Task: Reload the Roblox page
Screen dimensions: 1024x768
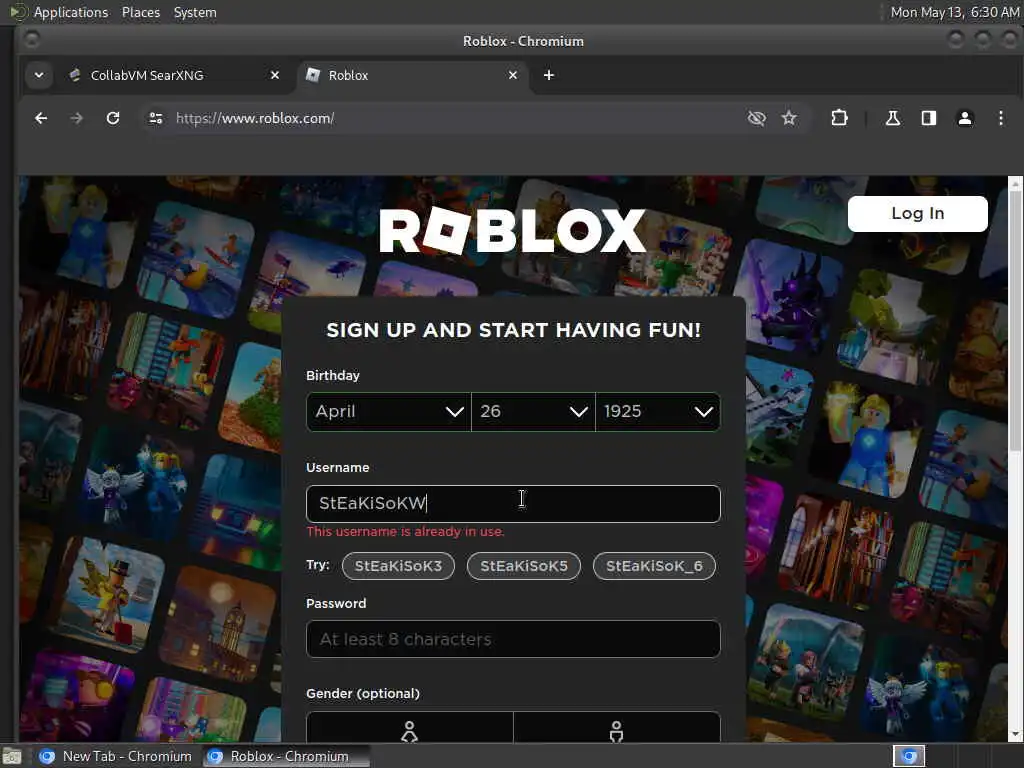Action: point(113,118)
